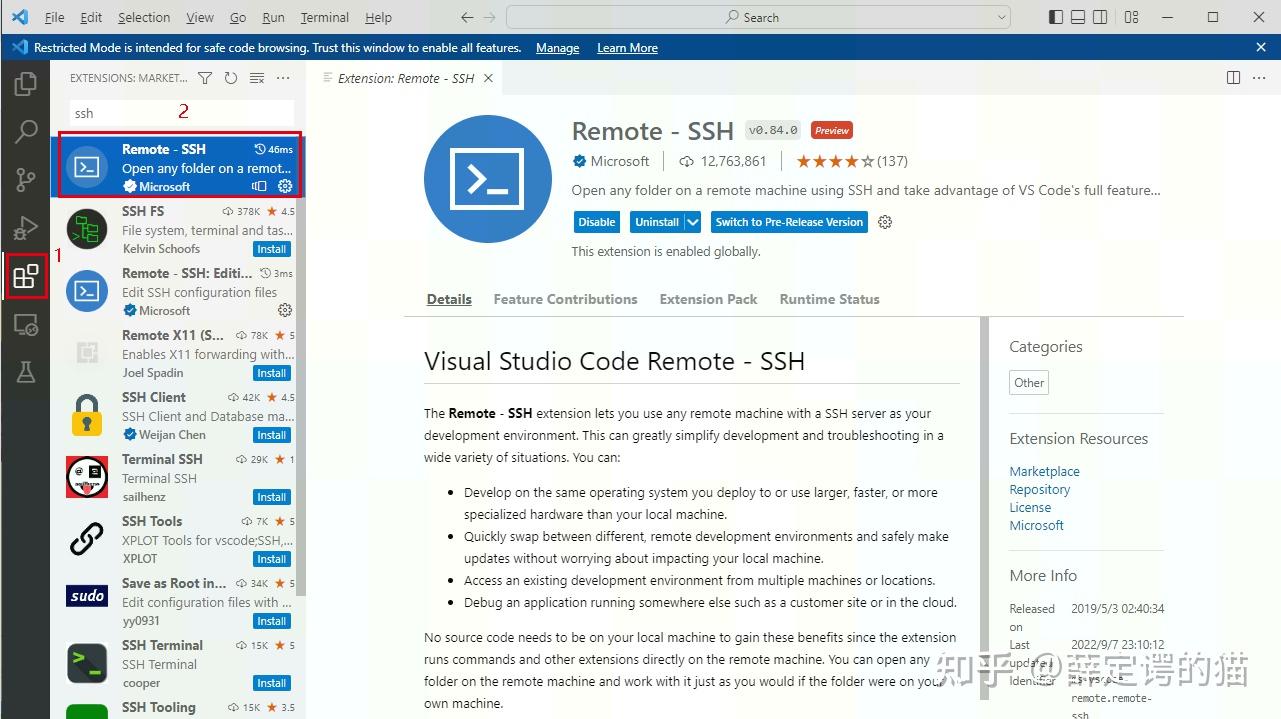The height and width of the screenshot is (719, 1281).
Task: Open the Remote Explorer icon
Action: (x=26, y=324)
